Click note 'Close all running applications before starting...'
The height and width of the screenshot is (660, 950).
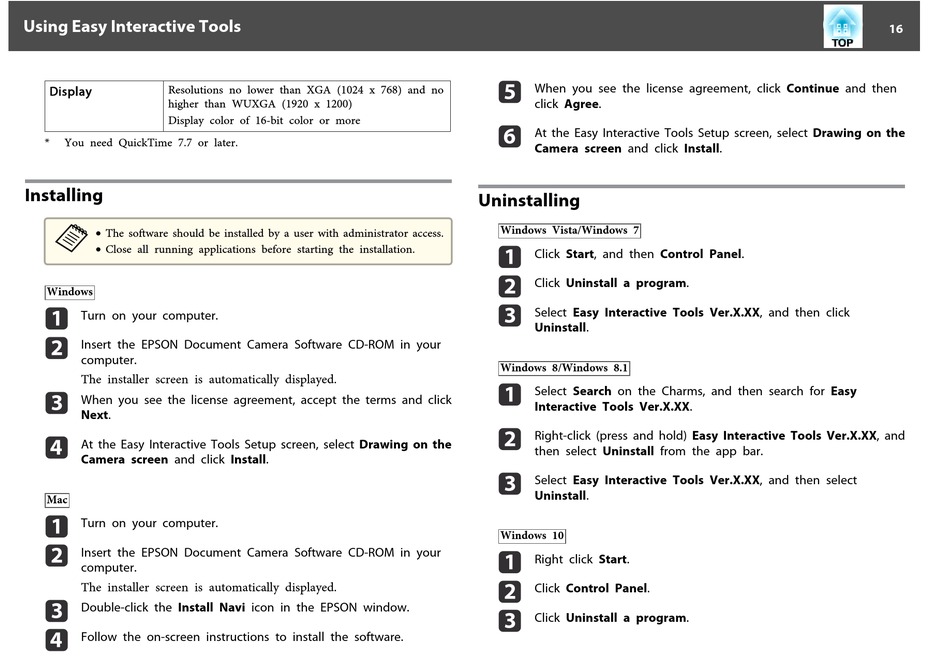[260, 250]
